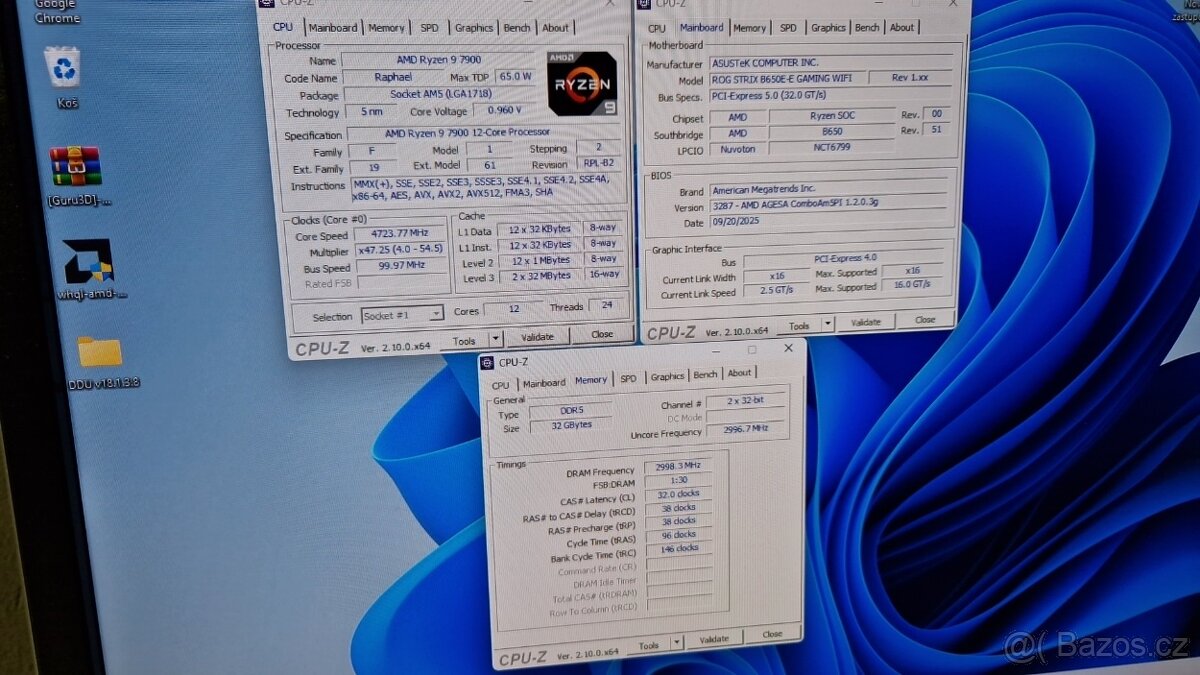Open the DDU v18.1.3.8 folder
Viewport: 1200px width, 675px height.
coord(102,363)
